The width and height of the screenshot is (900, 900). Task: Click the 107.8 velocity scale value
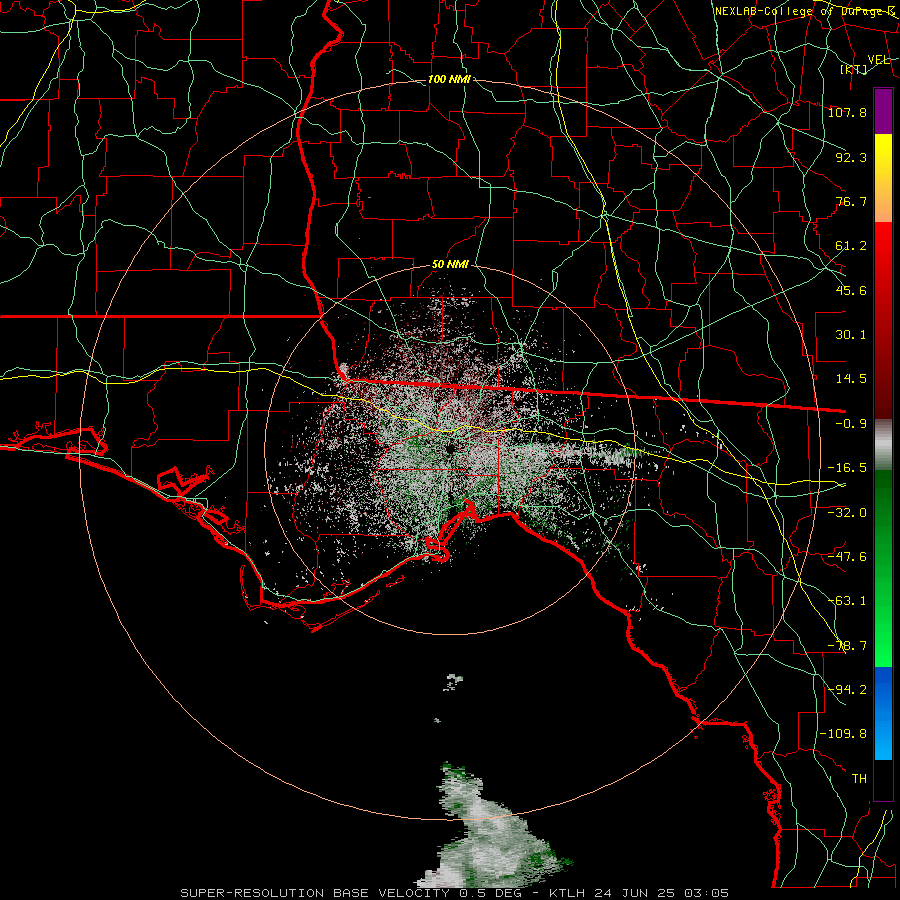847,112
